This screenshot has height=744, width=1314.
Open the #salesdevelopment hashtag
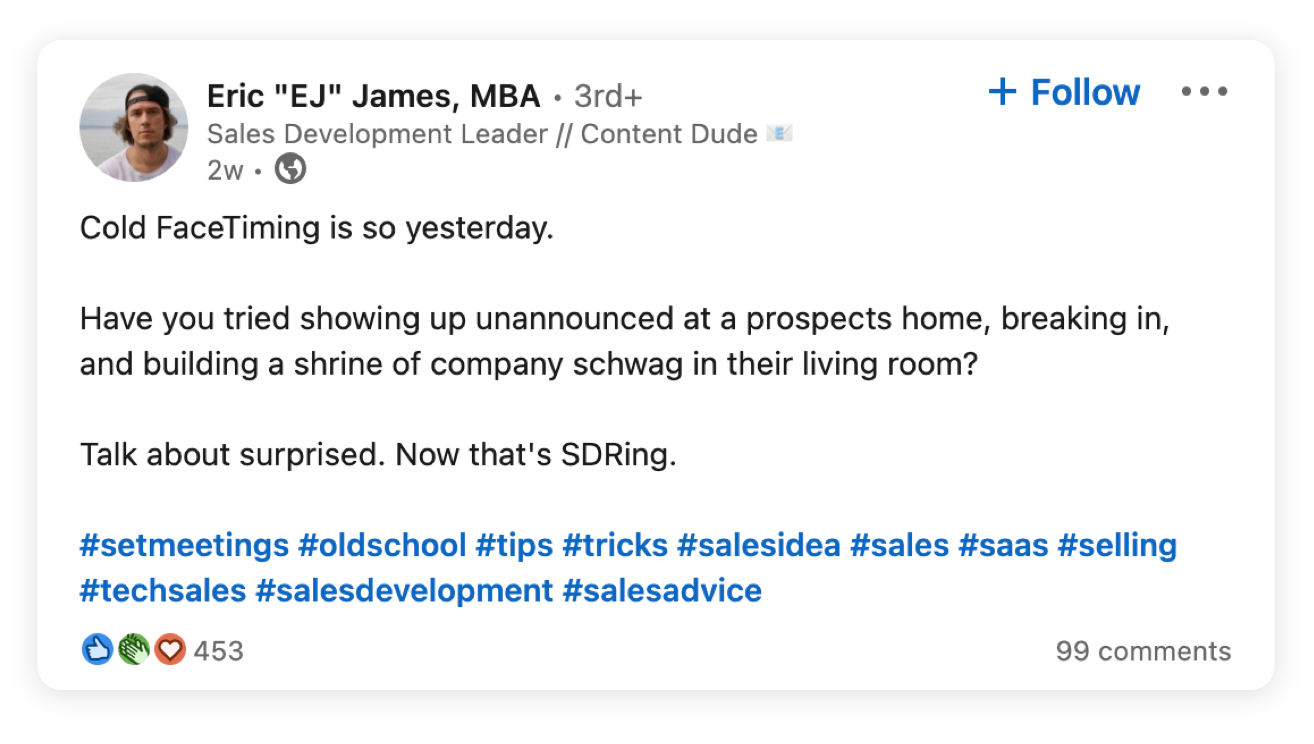tap(404, 590)
